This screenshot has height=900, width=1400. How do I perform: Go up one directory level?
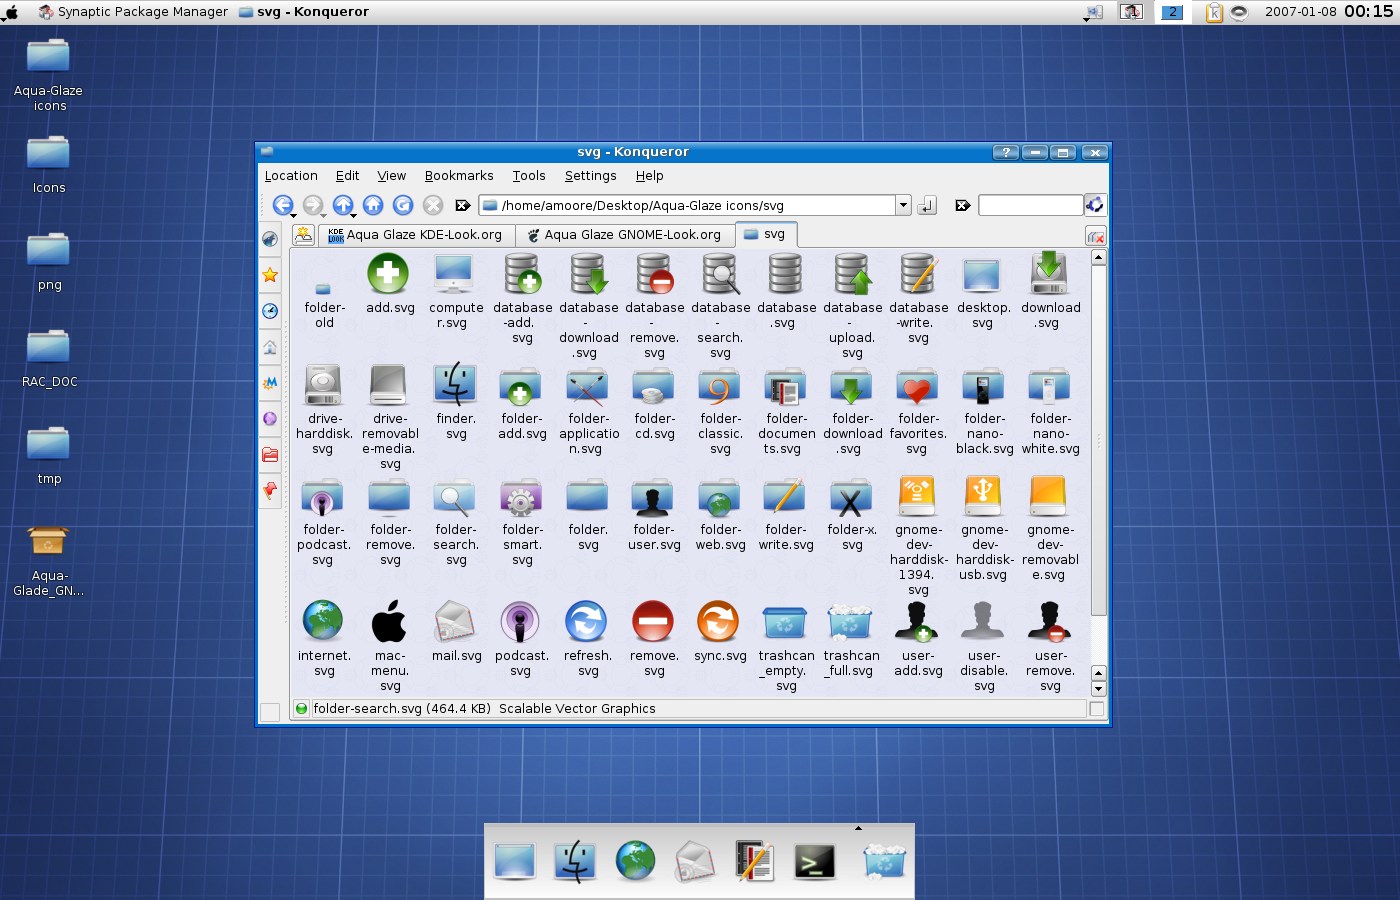(x=343, y=204)
